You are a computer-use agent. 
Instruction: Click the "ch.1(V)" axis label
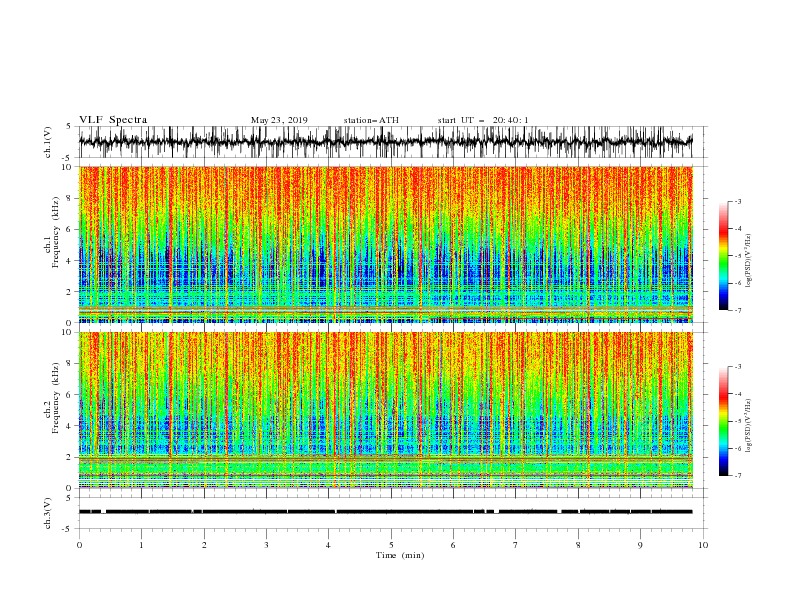coord(48,142)
